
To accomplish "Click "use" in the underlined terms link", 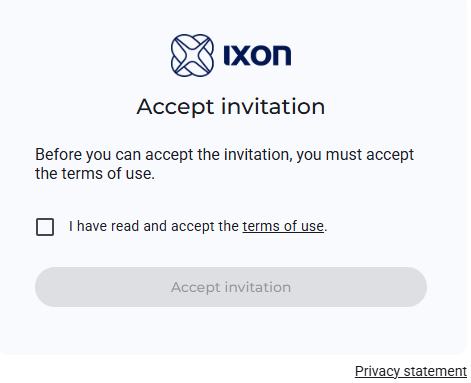I will pyautogui.click(x=312, y=226).
